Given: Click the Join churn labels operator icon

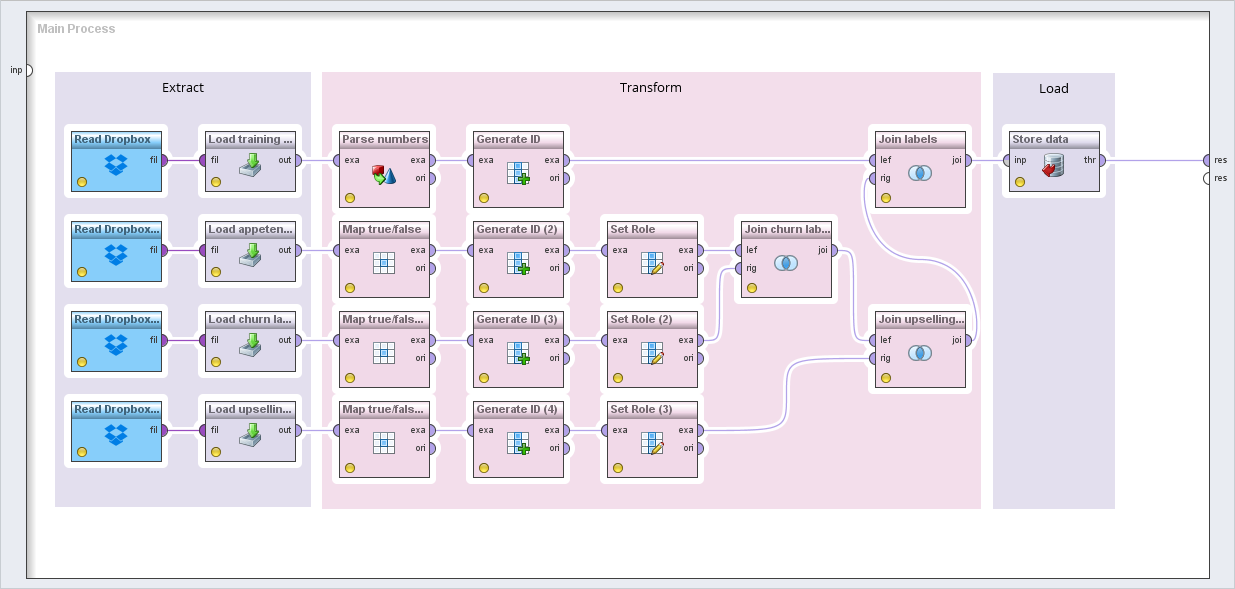Looking at the screenshot, I should (786, 263).
